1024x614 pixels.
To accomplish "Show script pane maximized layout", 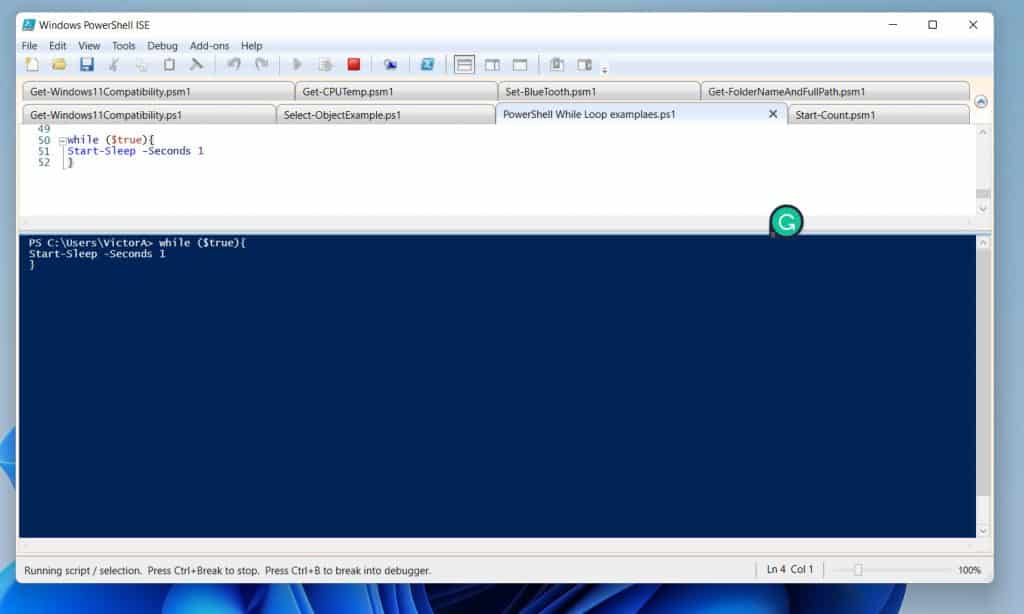I will coord(520,64).
